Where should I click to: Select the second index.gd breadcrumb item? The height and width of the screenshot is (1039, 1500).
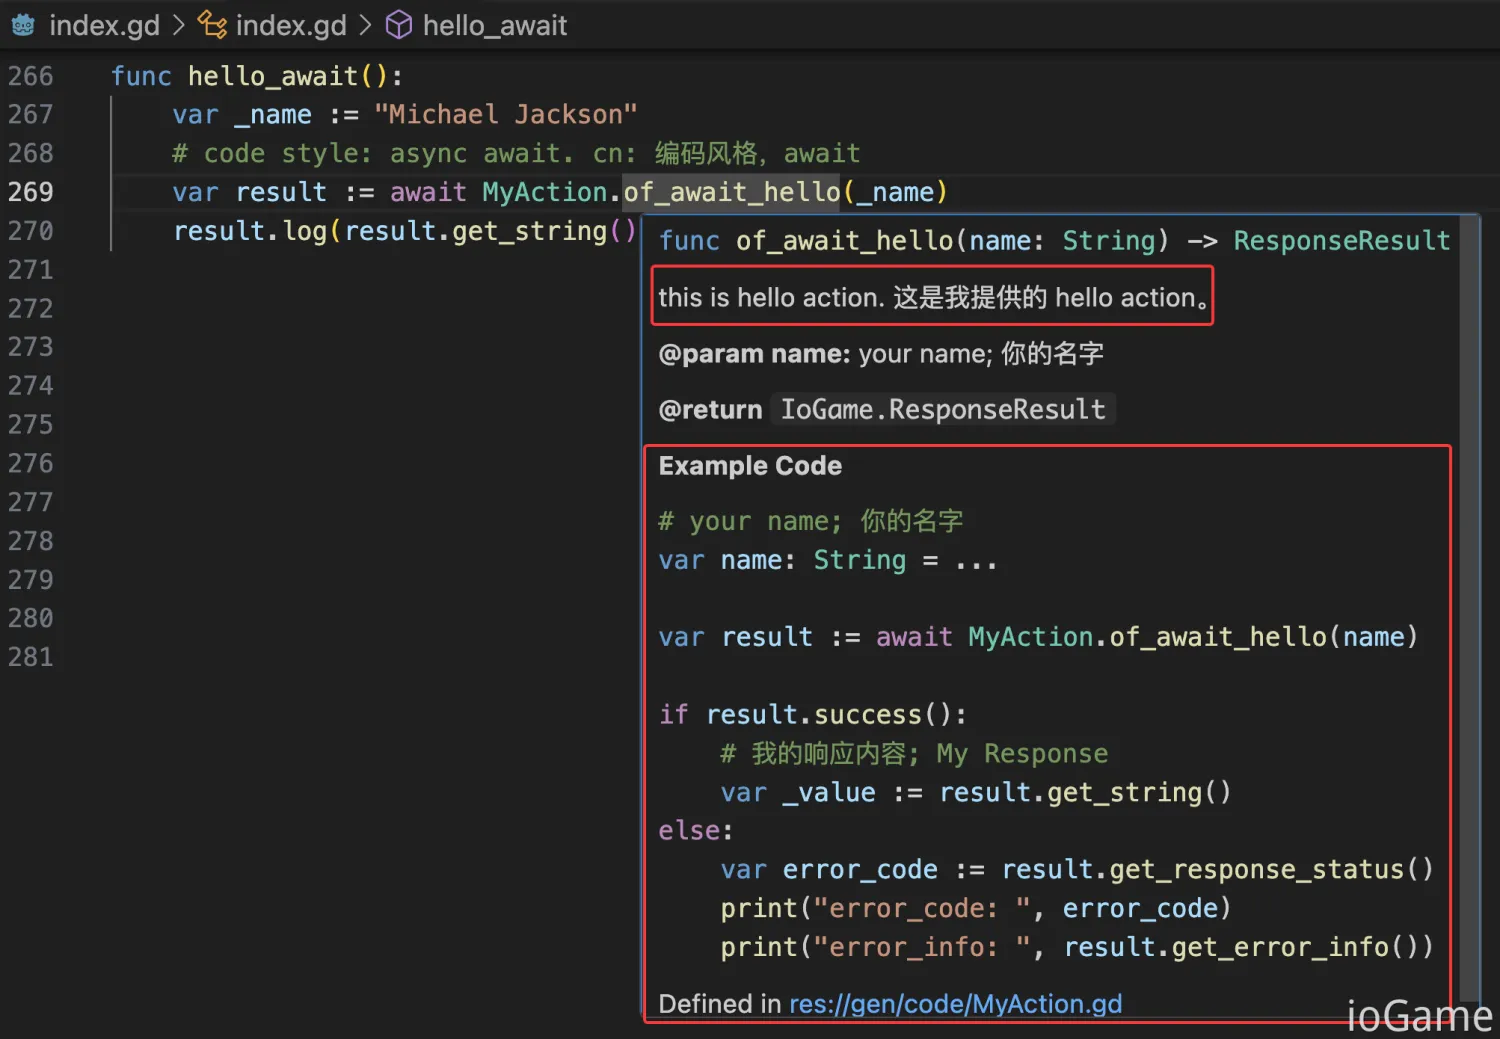[291, 25]
